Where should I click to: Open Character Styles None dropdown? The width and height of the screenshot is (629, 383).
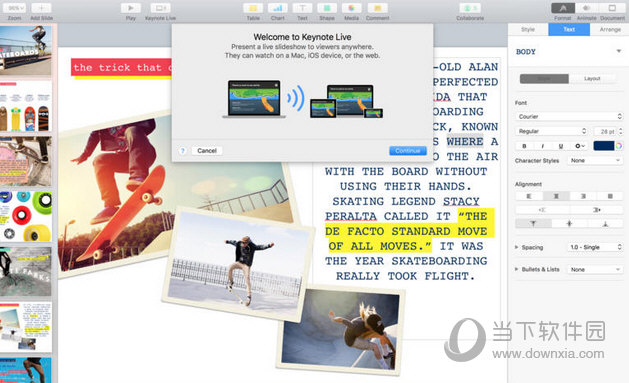click(595, 160)
